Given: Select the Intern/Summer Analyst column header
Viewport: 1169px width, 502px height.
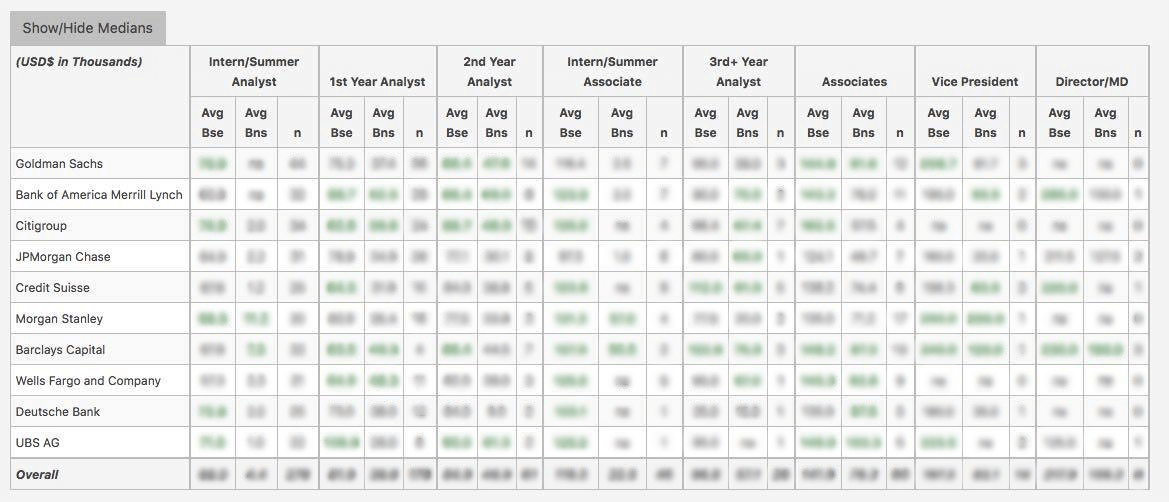Looking at the screenshot, I should tap(254, 72).
